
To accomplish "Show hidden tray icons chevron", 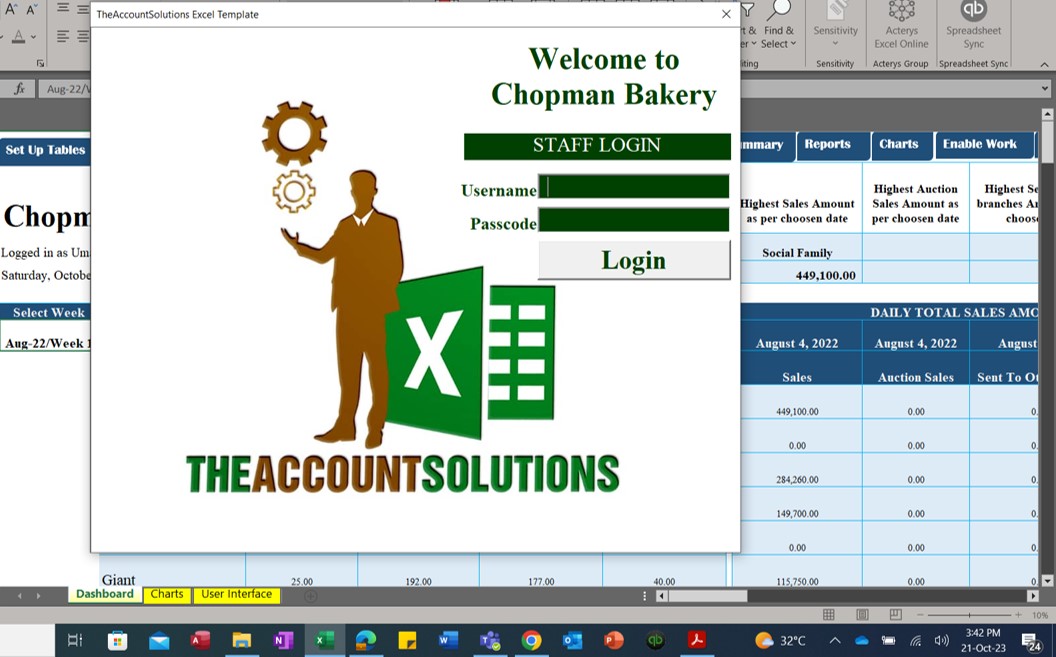I will 834,640.
